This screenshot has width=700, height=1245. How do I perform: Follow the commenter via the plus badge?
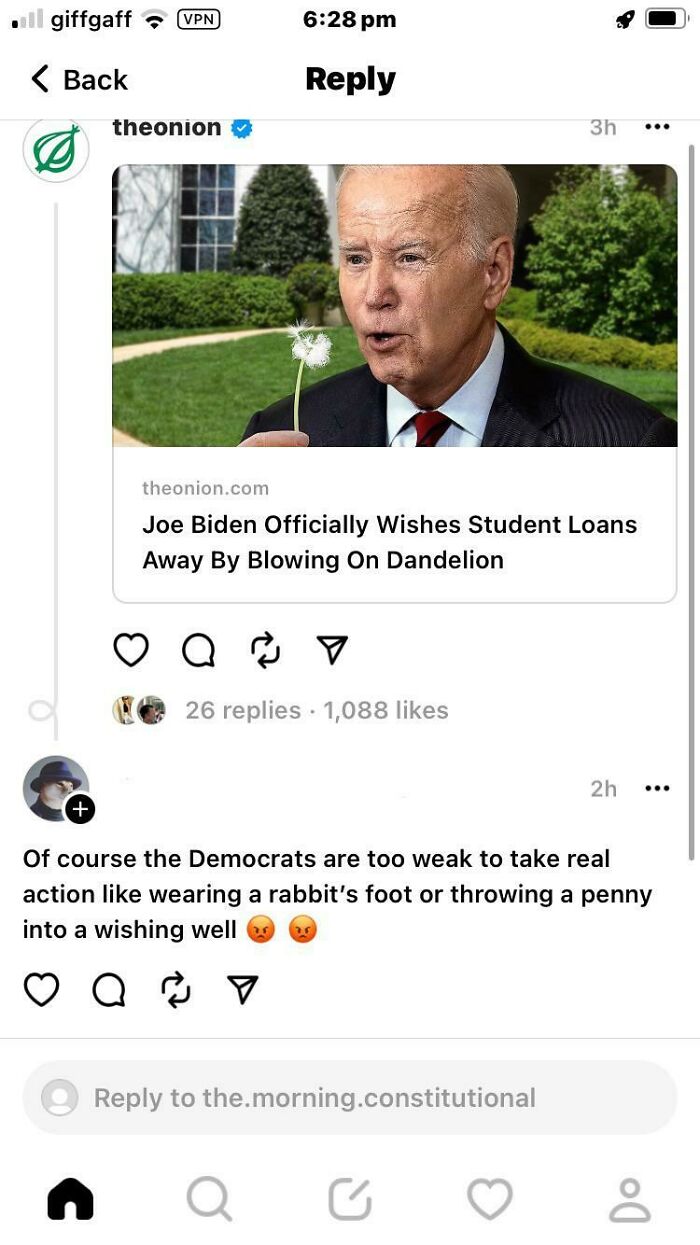79,810
